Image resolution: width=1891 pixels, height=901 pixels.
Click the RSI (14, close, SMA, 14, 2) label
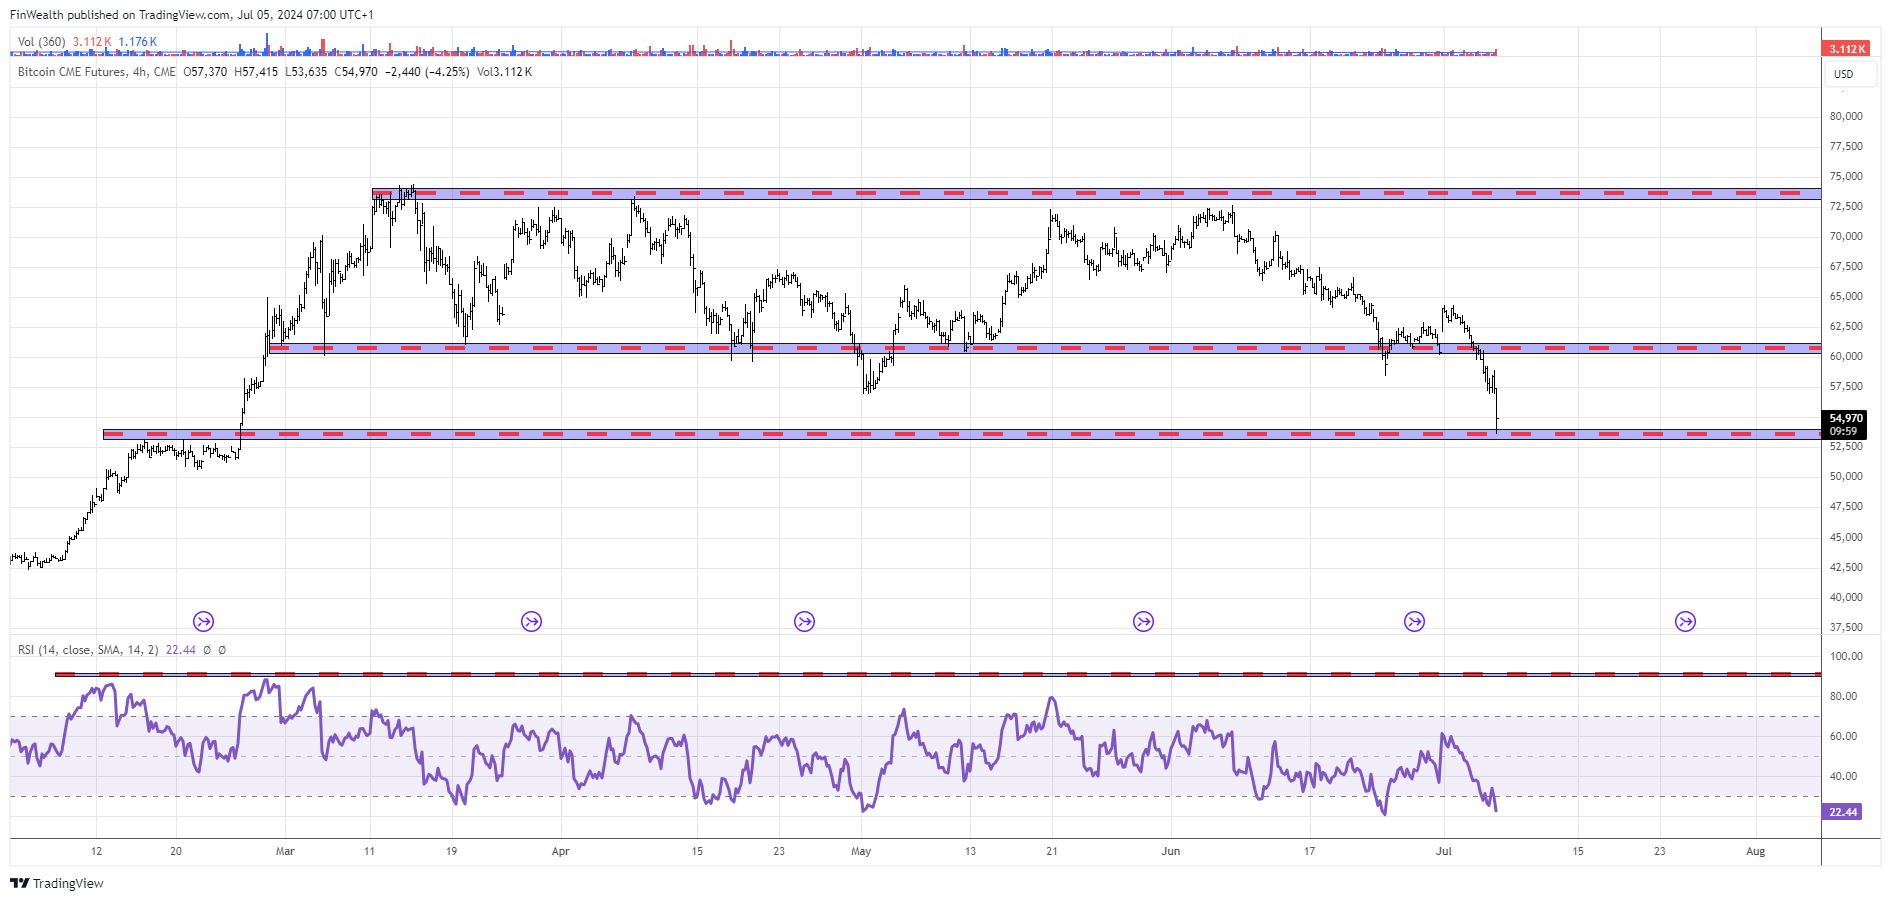click(x=88, y=650)
